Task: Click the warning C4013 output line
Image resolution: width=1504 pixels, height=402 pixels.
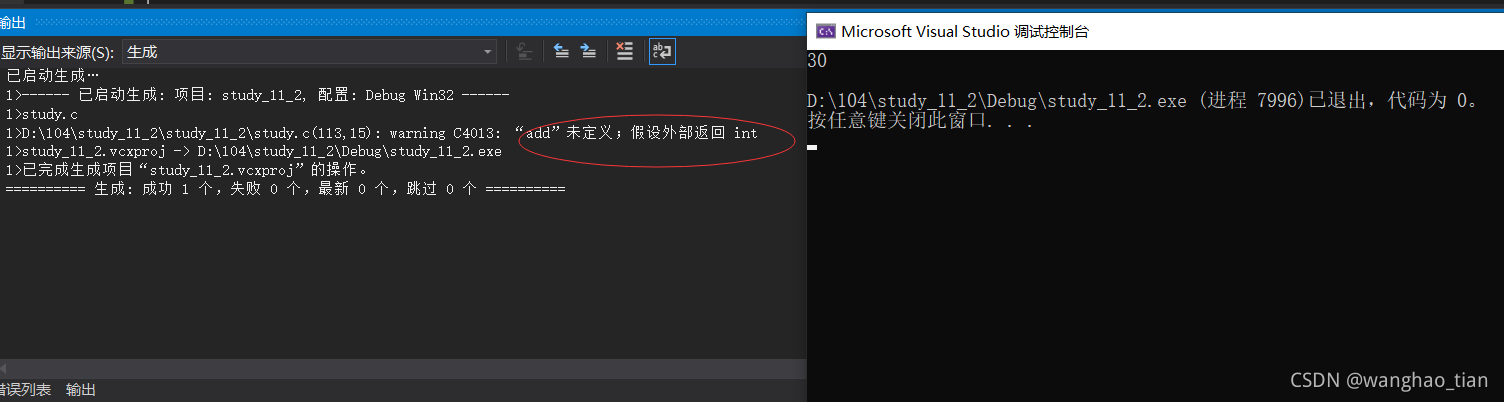Action: coord(381,133)
